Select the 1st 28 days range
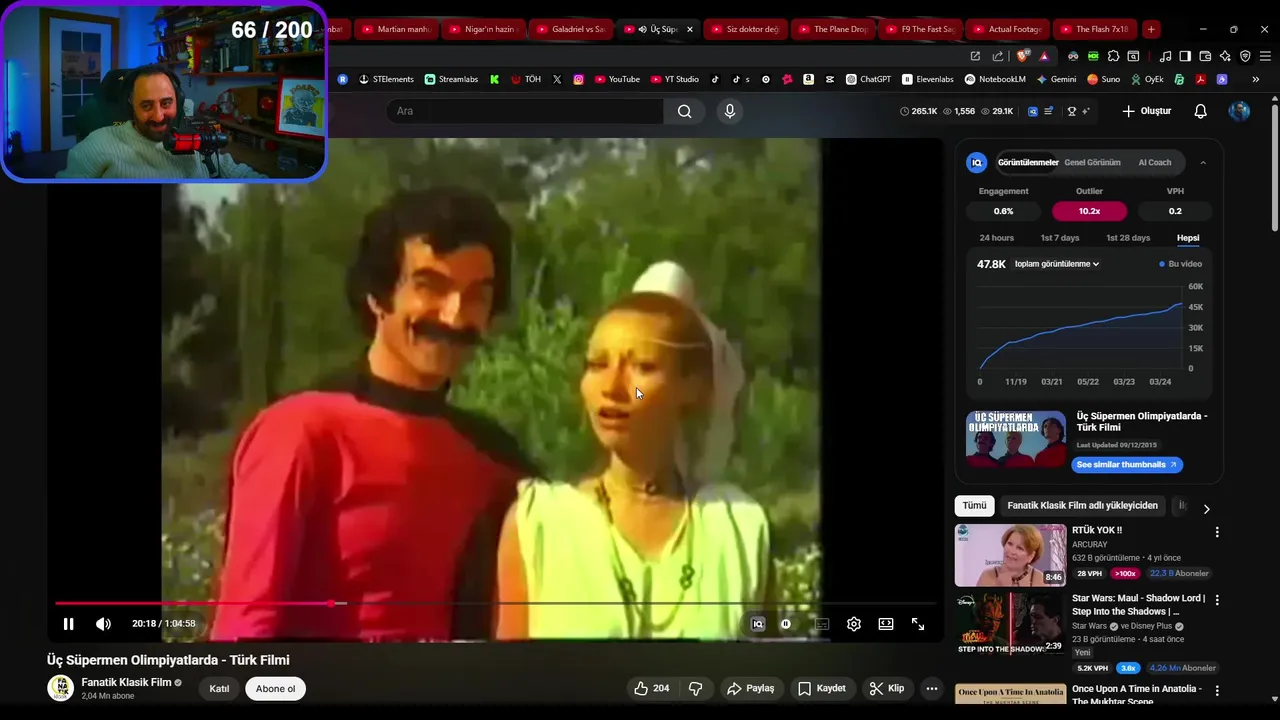This screenshot has width=1280, height=720. (1128, 238)
